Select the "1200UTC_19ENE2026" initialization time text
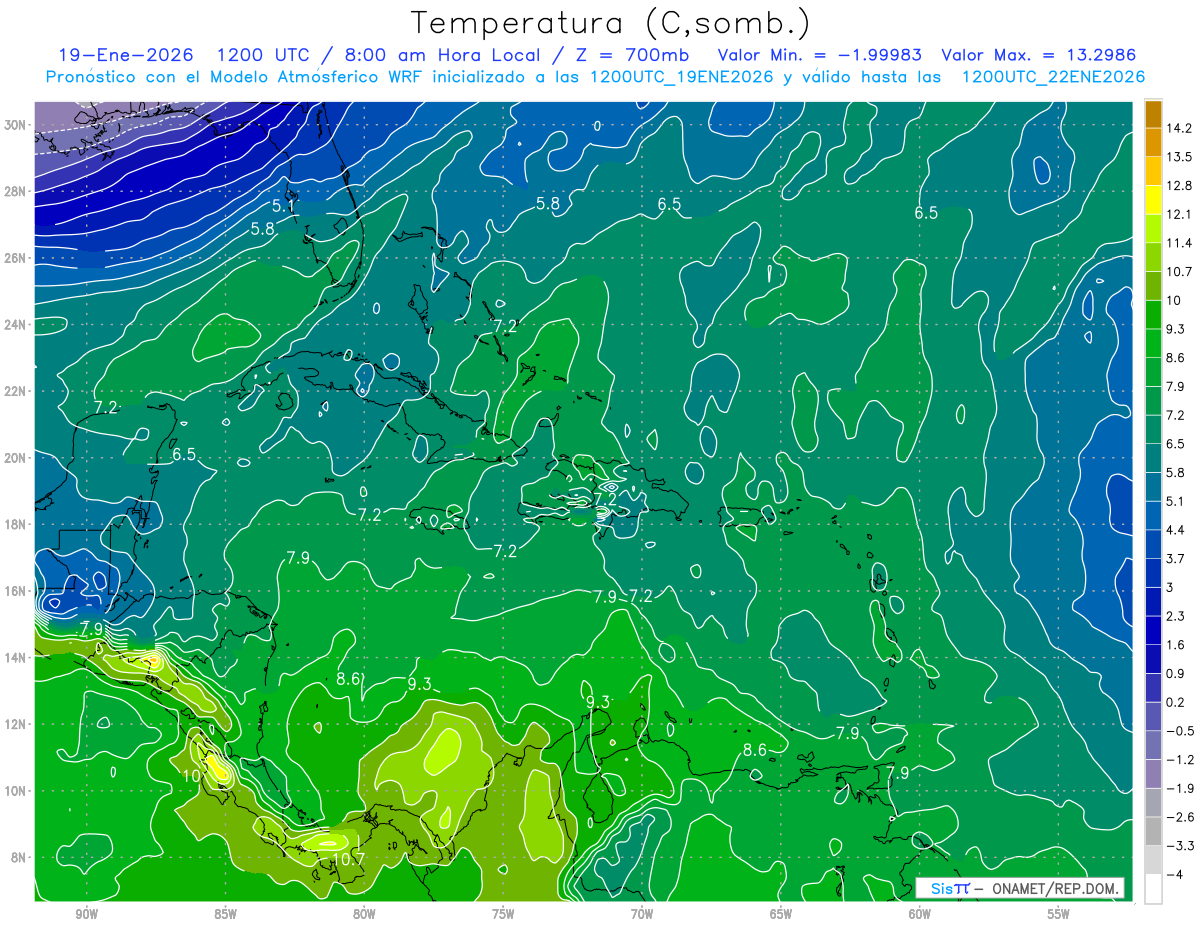 (682, 77)
